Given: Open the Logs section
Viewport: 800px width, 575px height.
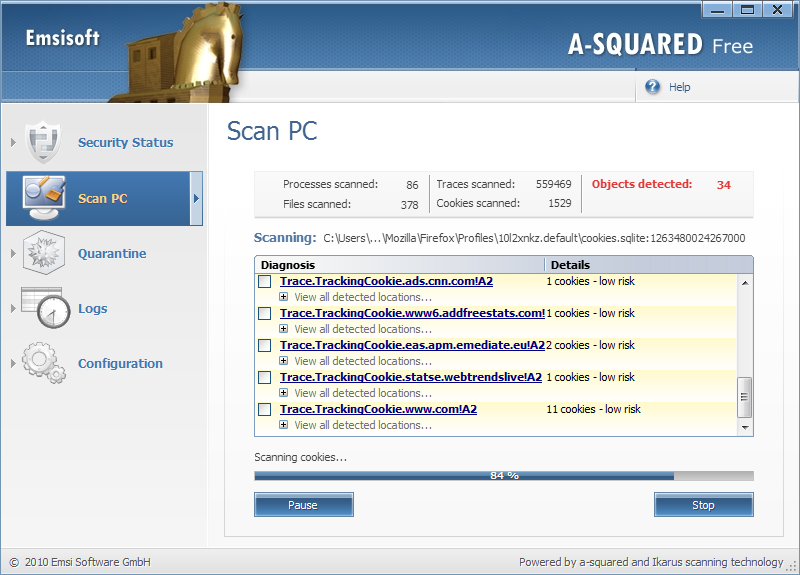Looking at the screenshot, I should tap(92, 309).
